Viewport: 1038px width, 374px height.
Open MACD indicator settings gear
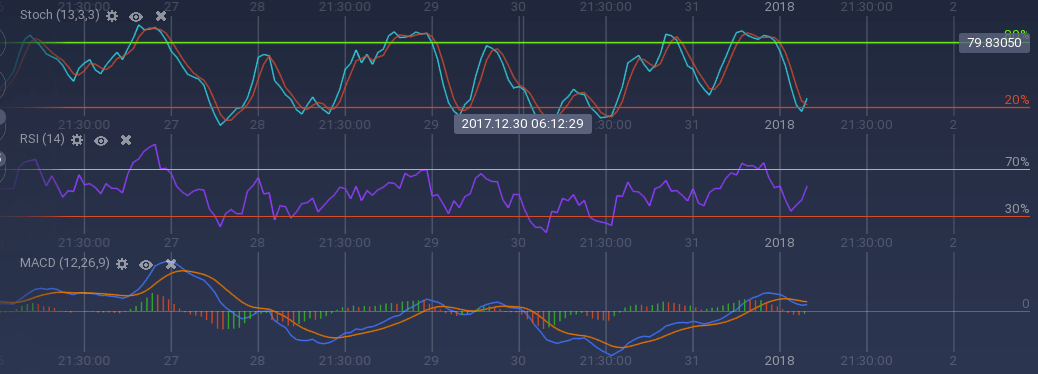click(x=122, y=264)
